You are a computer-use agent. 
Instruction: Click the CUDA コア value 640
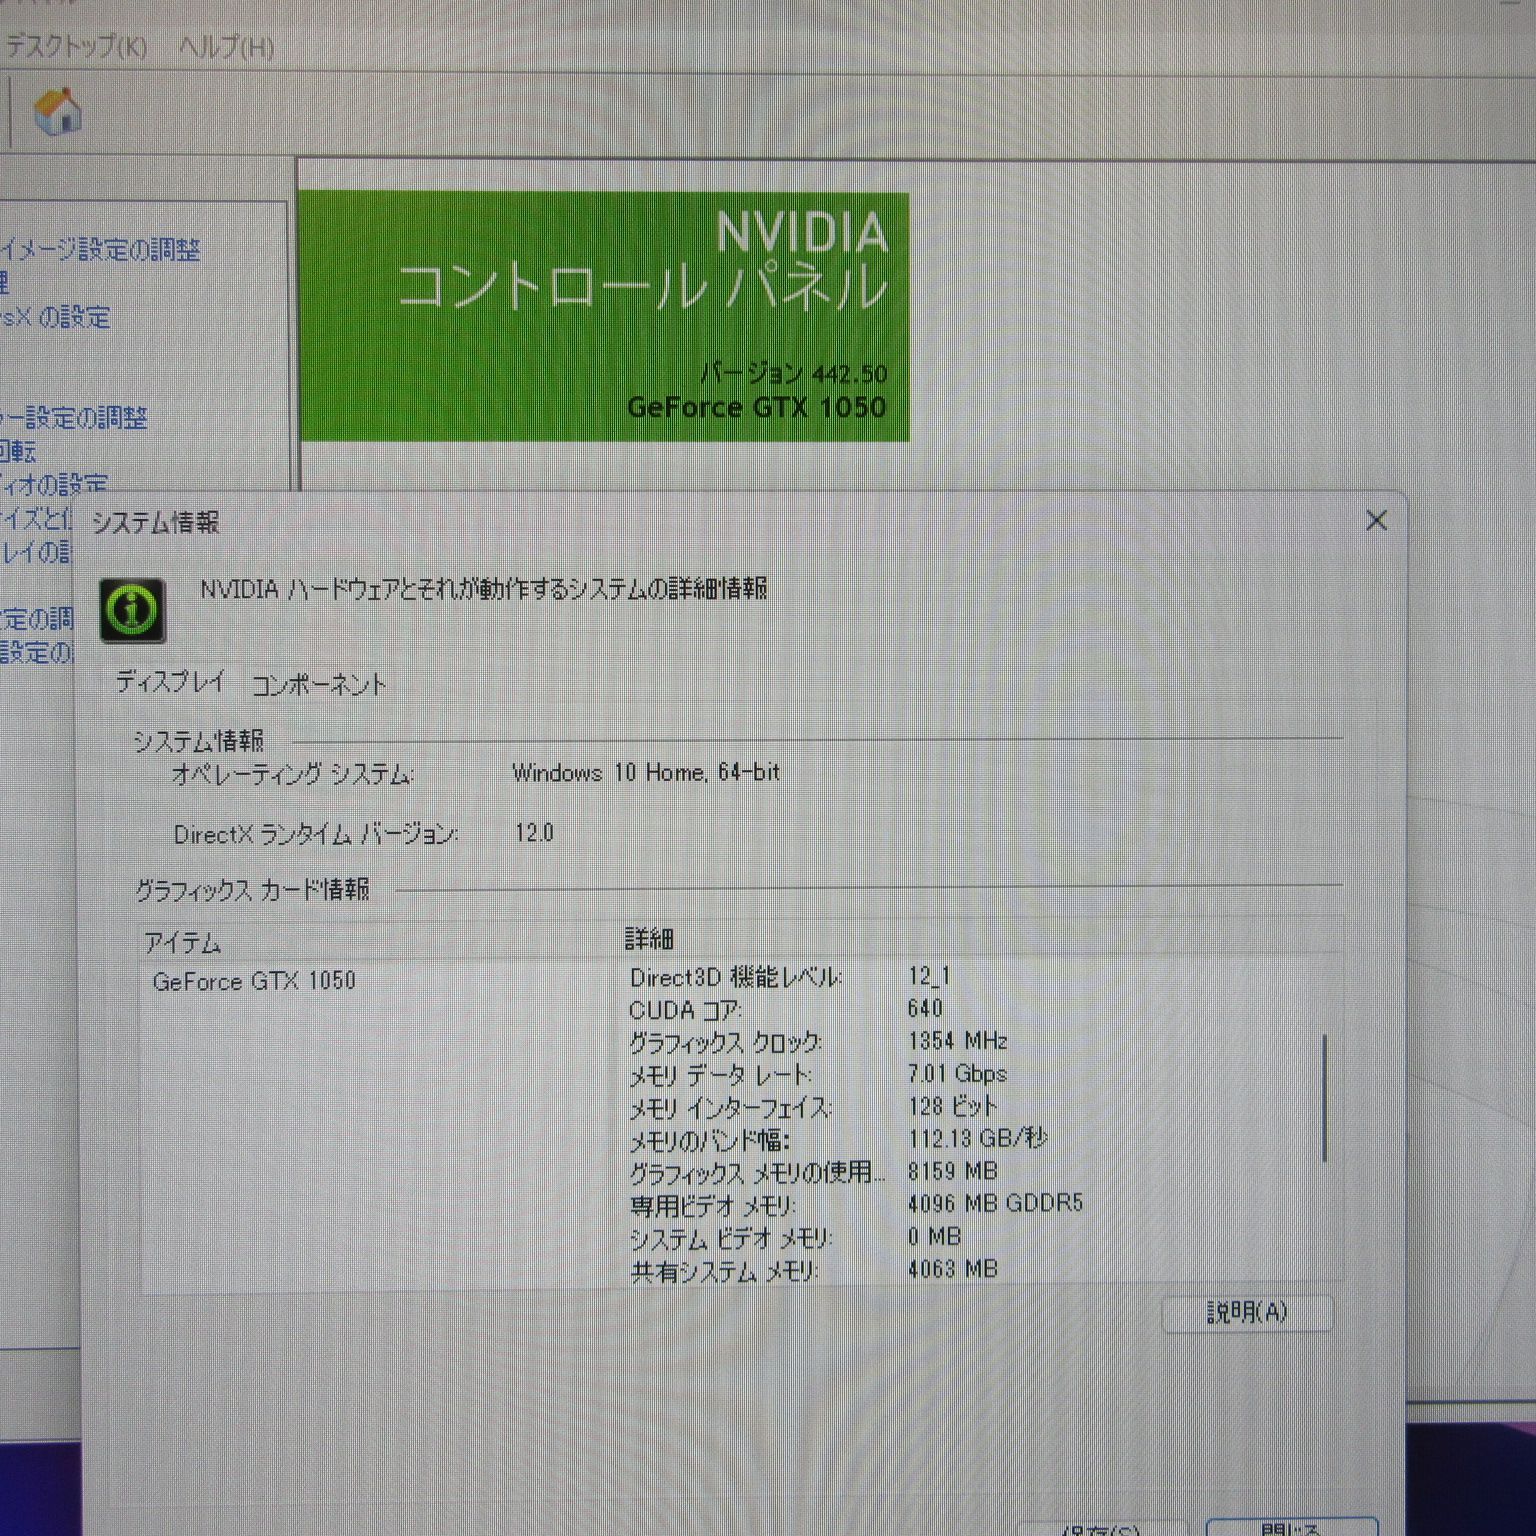925,1008
